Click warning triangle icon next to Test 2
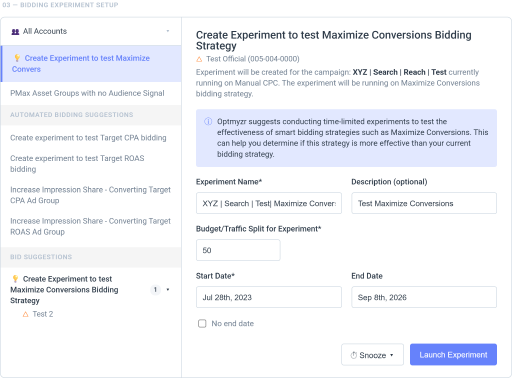 click(25, 314)
